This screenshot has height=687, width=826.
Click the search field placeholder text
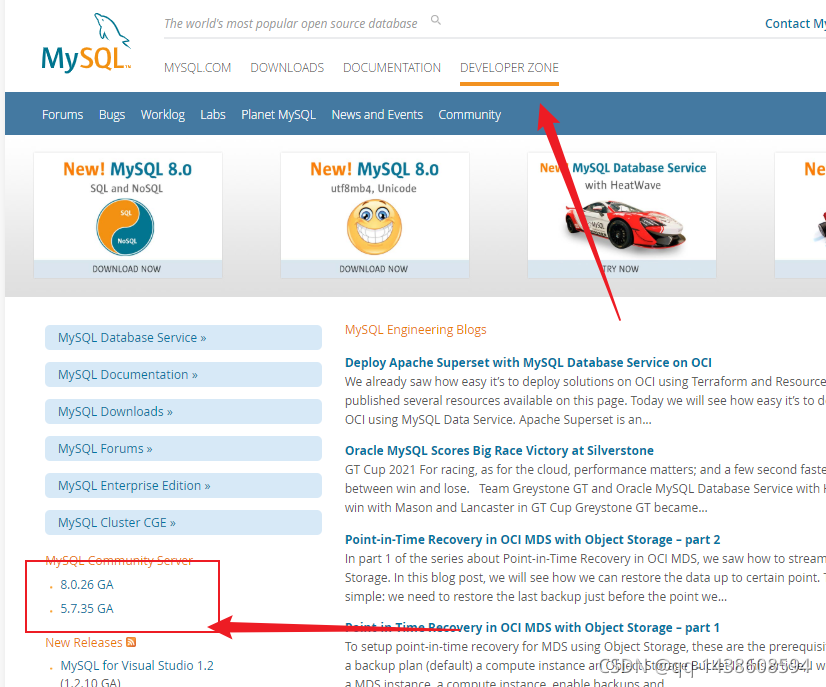click(x=291, y=24)
